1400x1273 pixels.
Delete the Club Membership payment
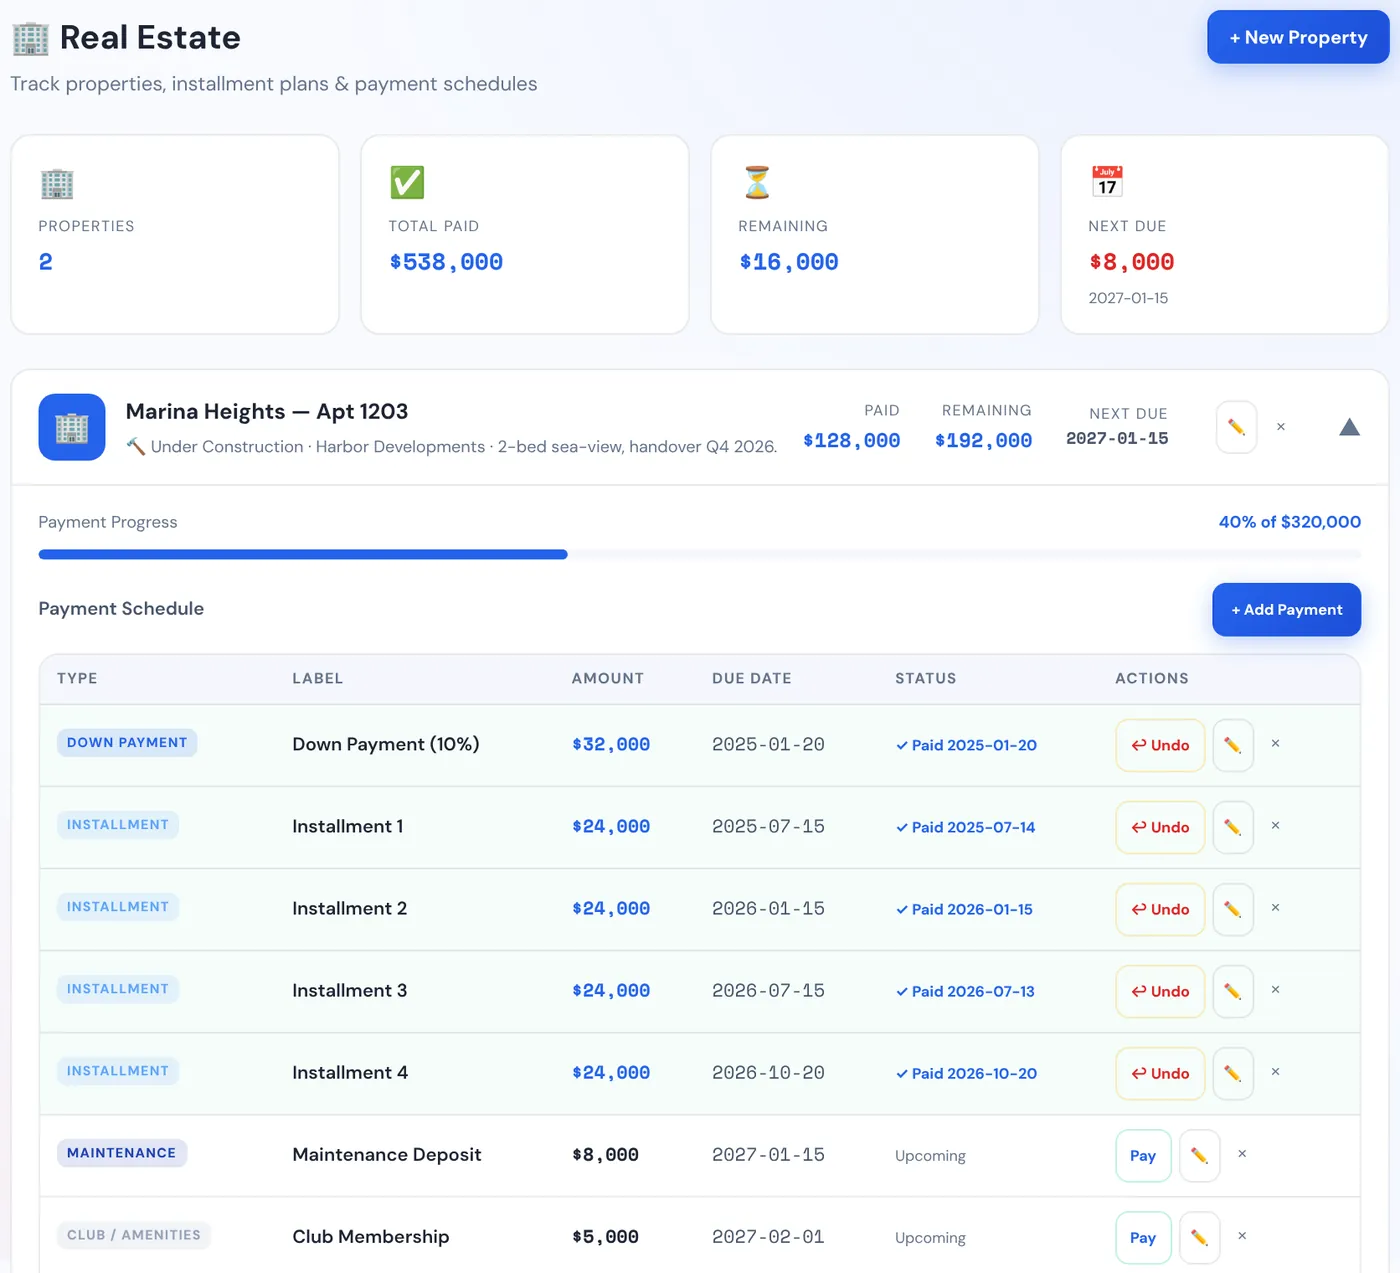coord(1242,1235)
